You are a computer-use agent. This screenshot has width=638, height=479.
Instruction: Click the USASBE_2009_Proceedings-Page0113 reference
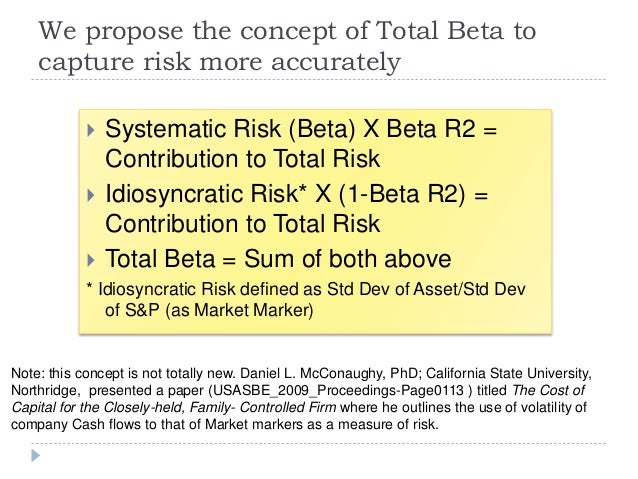click(339, 390)
